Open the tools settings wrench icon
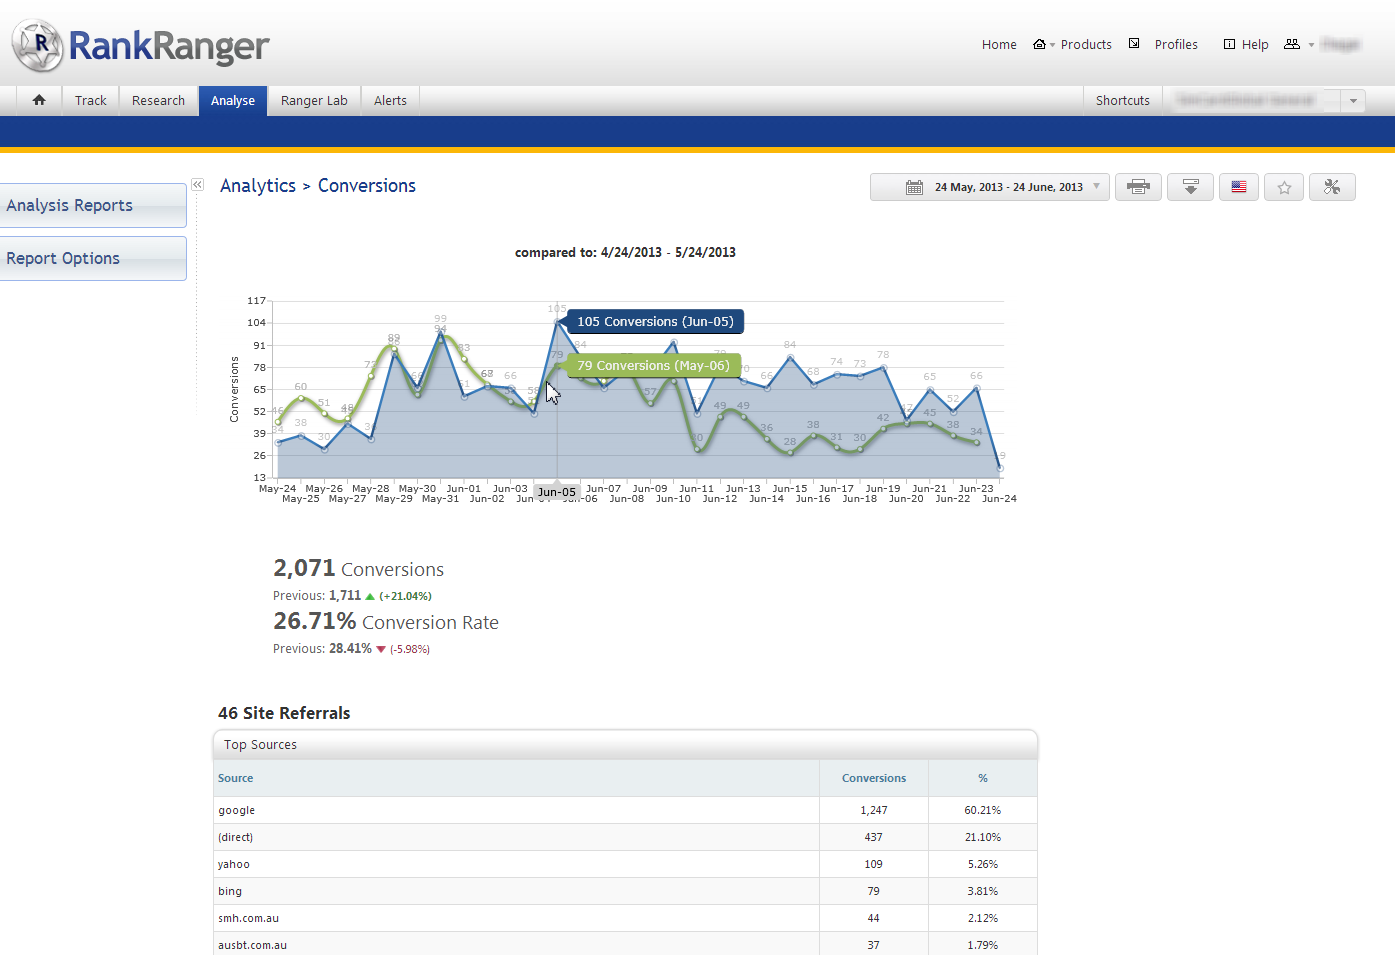The width and height of the screenshot is (1395, 955). coord(1331,187)
